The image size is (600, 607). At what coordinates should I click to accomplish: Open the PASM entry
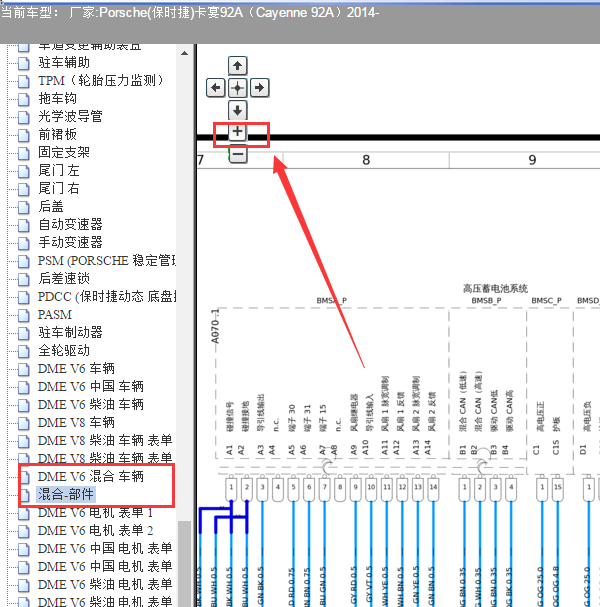tap(55, 315)
